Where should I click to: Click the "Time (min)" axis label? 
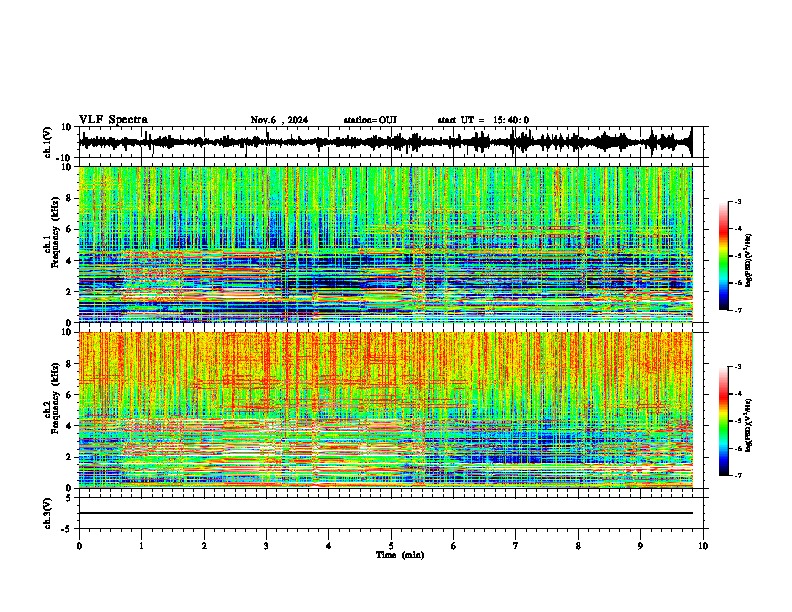[x=400, y=555]
